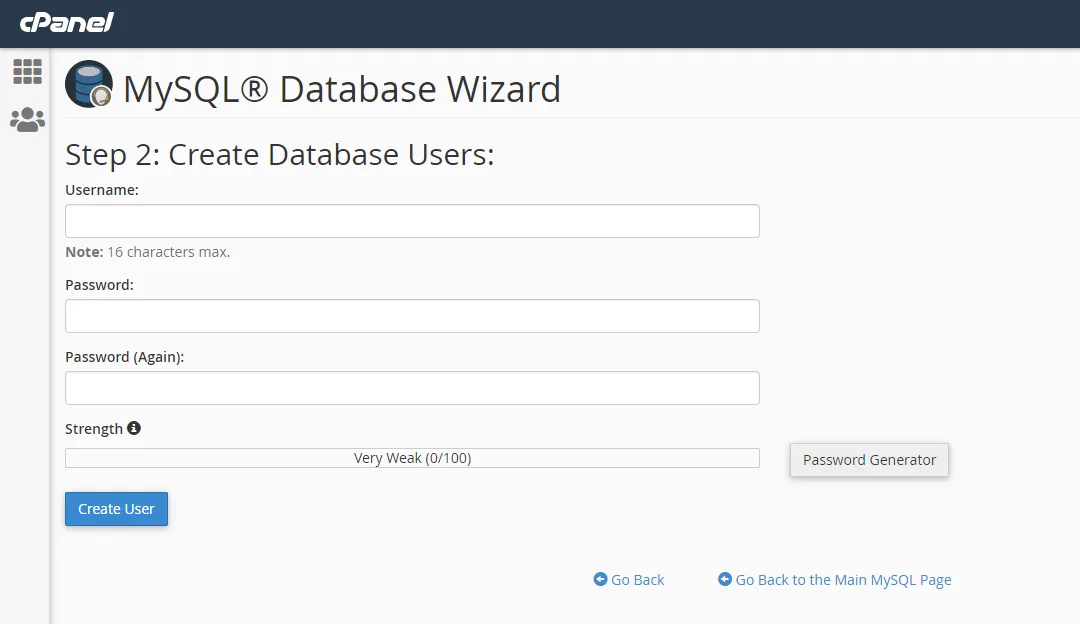Go Back to the Main MySQL Page
1080x624 pixels.
[835, 580]
